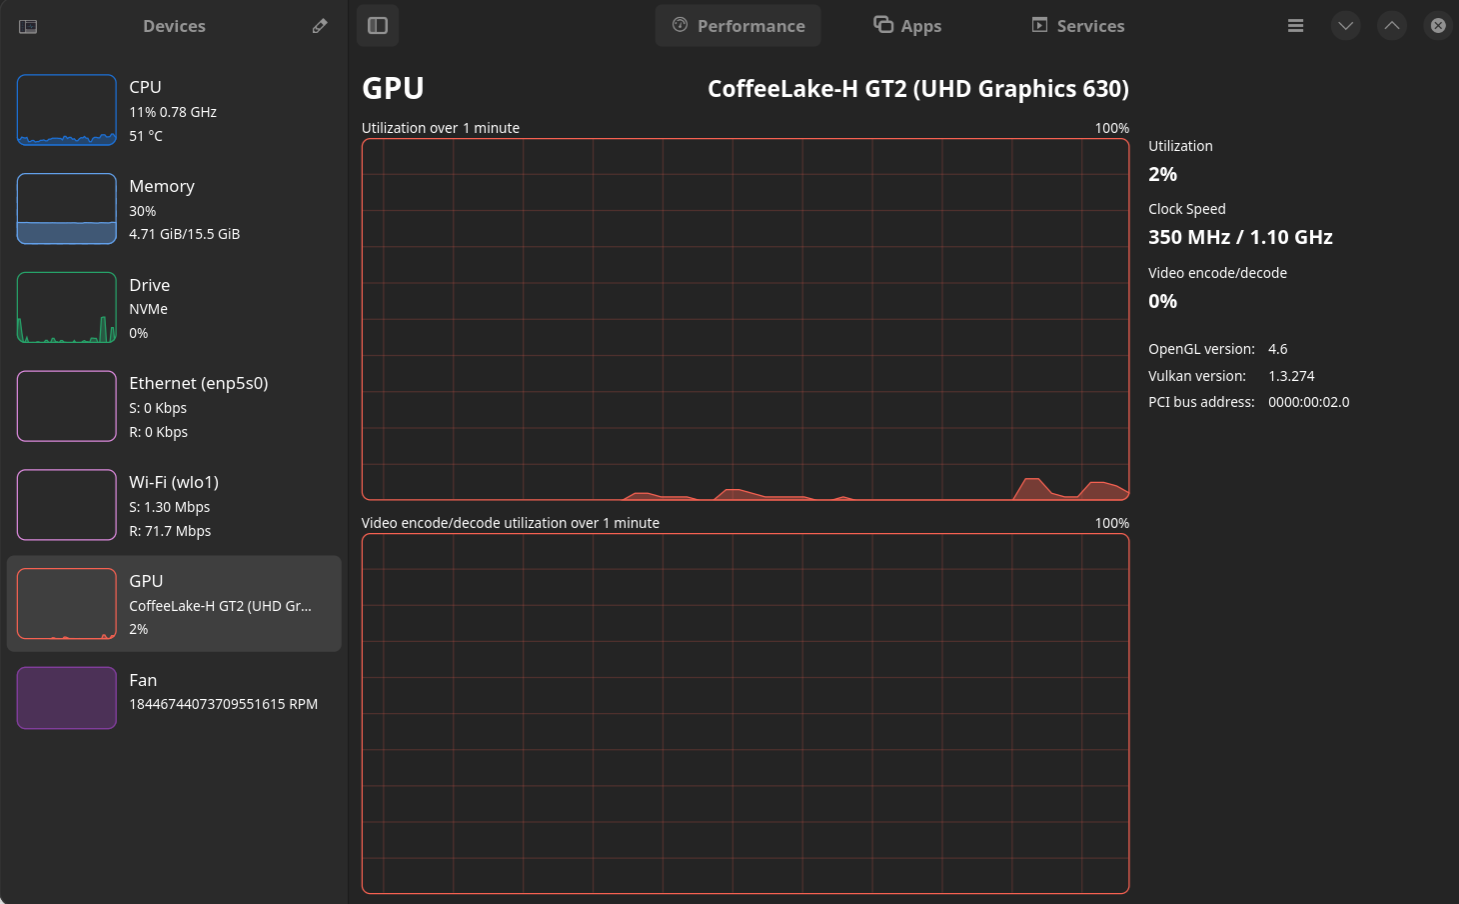
Task: Select the Memory usage thumbnail
Action: (x=67, y=209)
